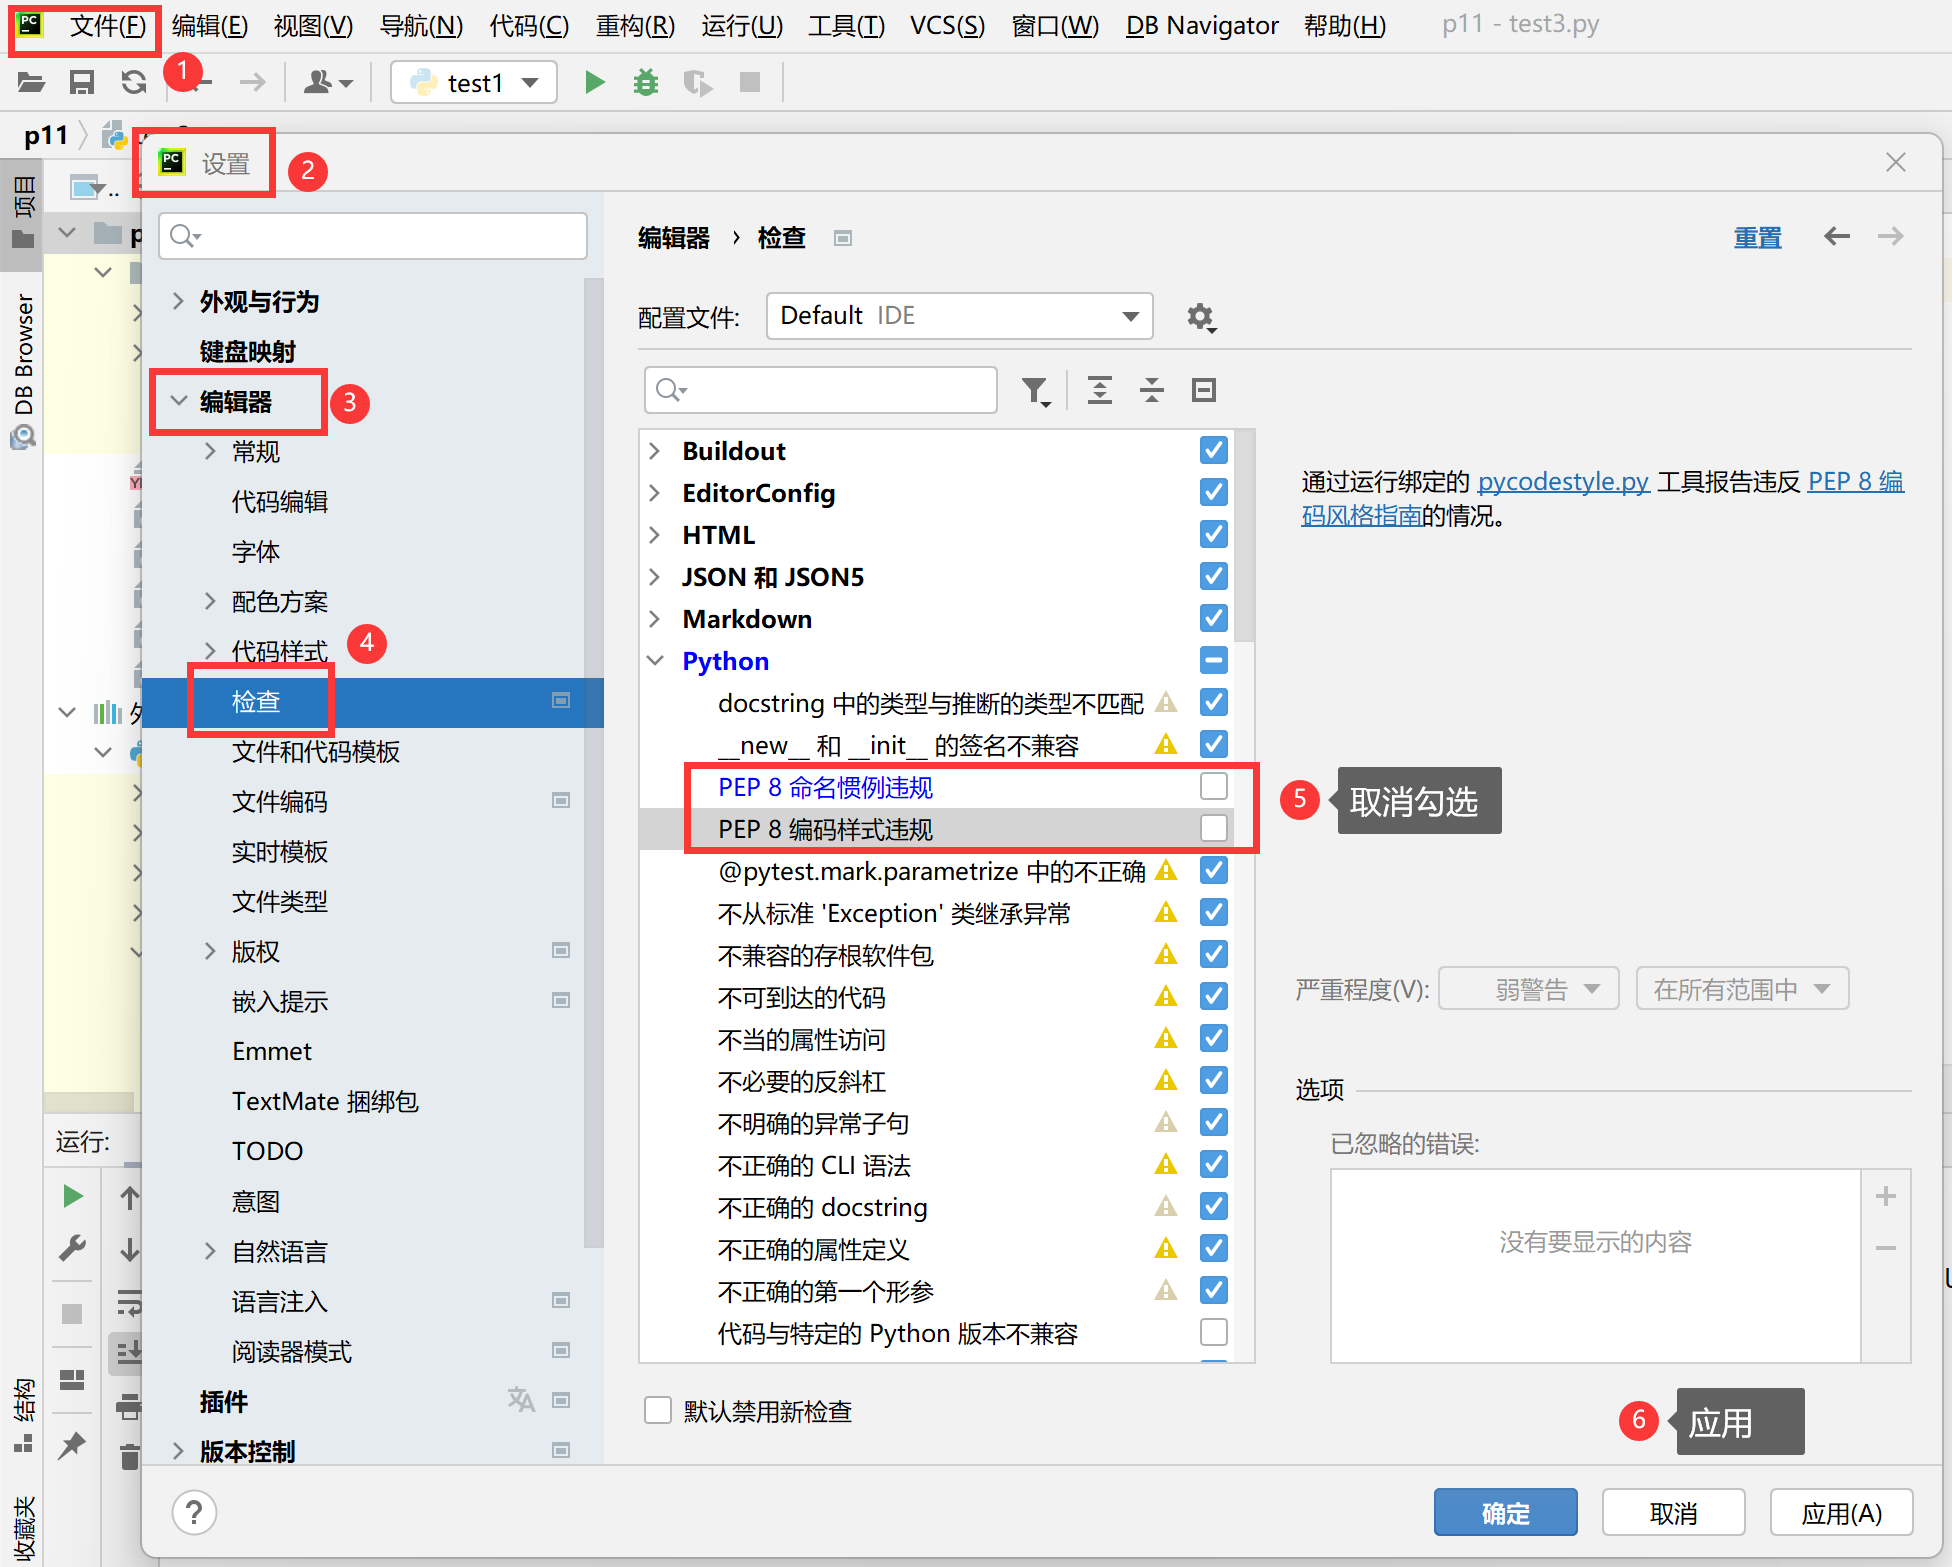Screen dimensions: 1952x1567
Task: Click the green Run button in toolbar
Action: (x=594, y=82)
